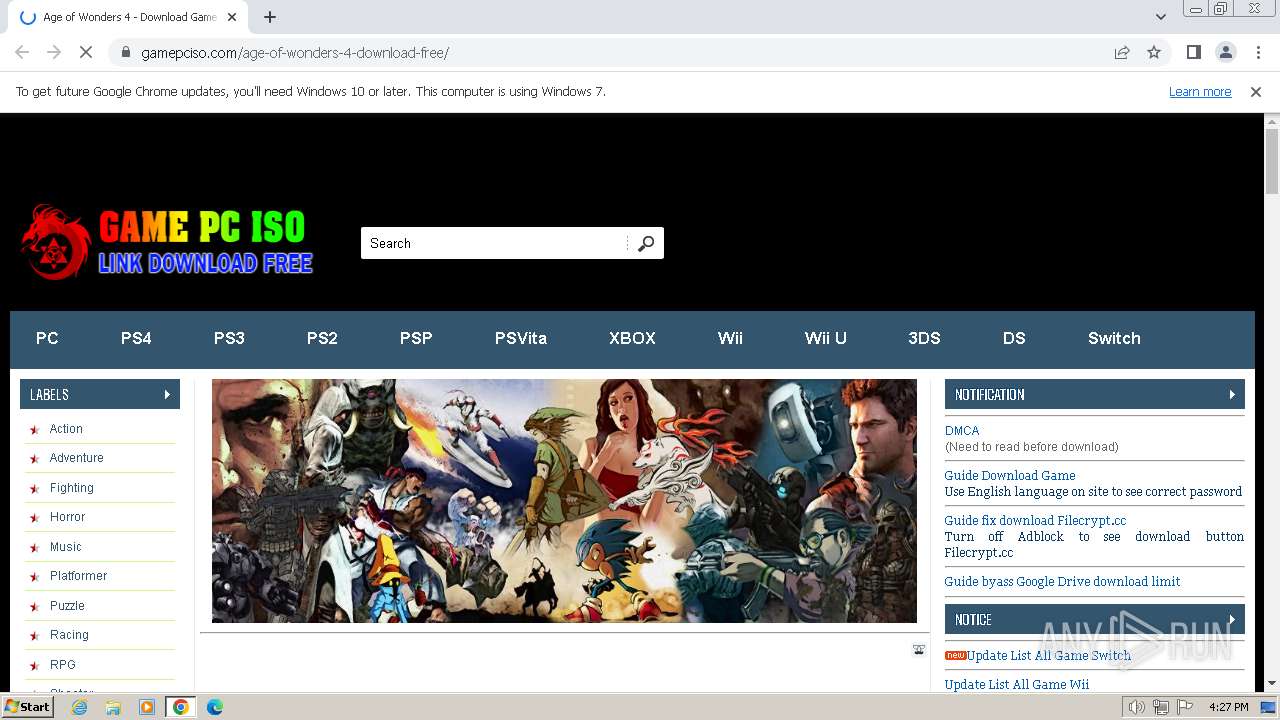The height and width of the screenshot is (720, 1280).
Task: Open Update List All Game Switch link
Action: point(1049,656)
